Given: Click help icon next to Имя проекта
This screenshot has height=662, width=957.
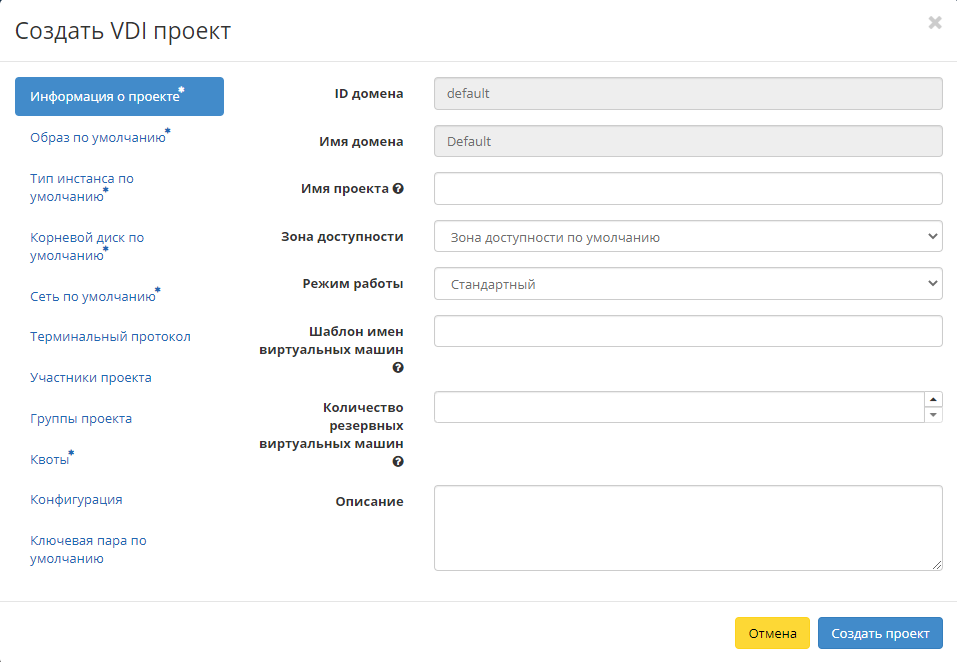Looking at the screenshot, I should [398, 188].
